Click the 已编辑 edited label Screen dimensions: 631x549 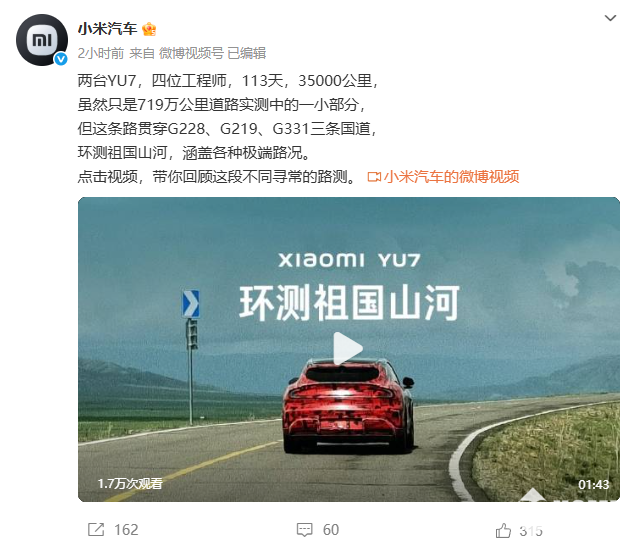[247, 53]
